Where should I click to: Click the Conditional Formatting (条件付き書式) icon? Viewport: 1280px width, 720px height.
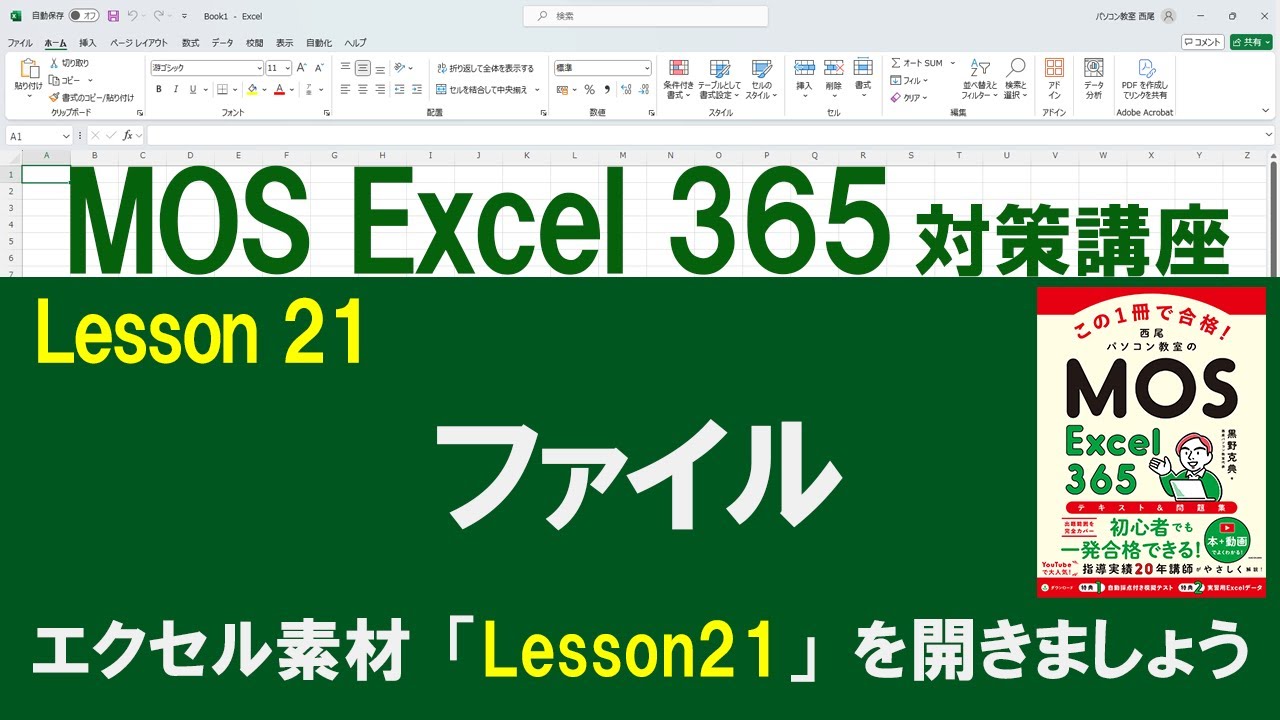coord(679,68)
